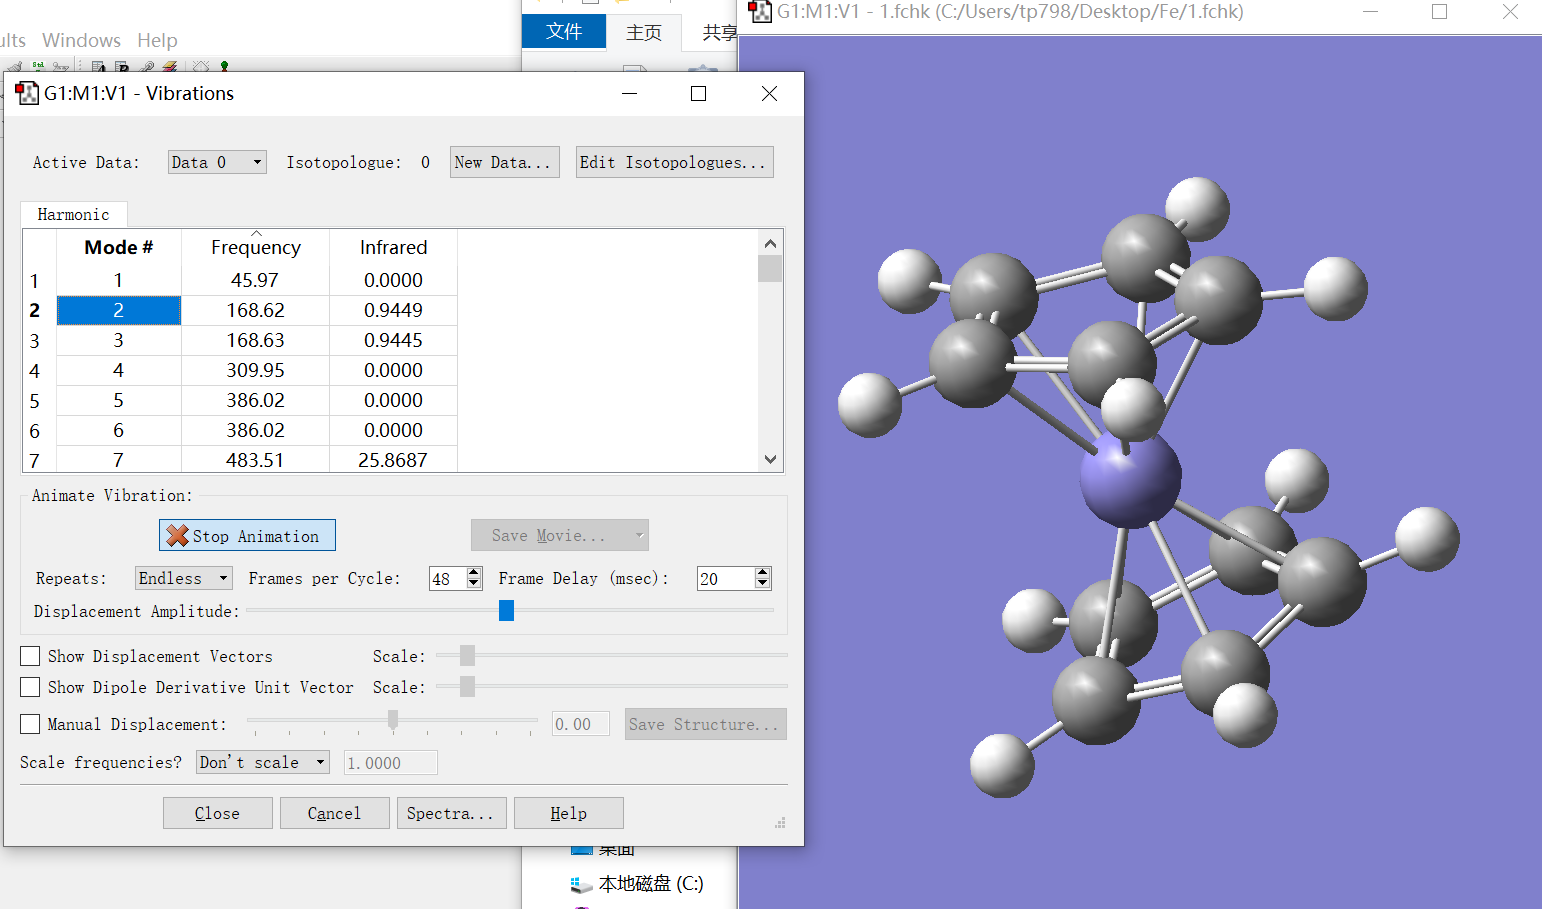Click the green tree icon in the toolbar
The image size is (1542, 909).
tap(224, 66)
